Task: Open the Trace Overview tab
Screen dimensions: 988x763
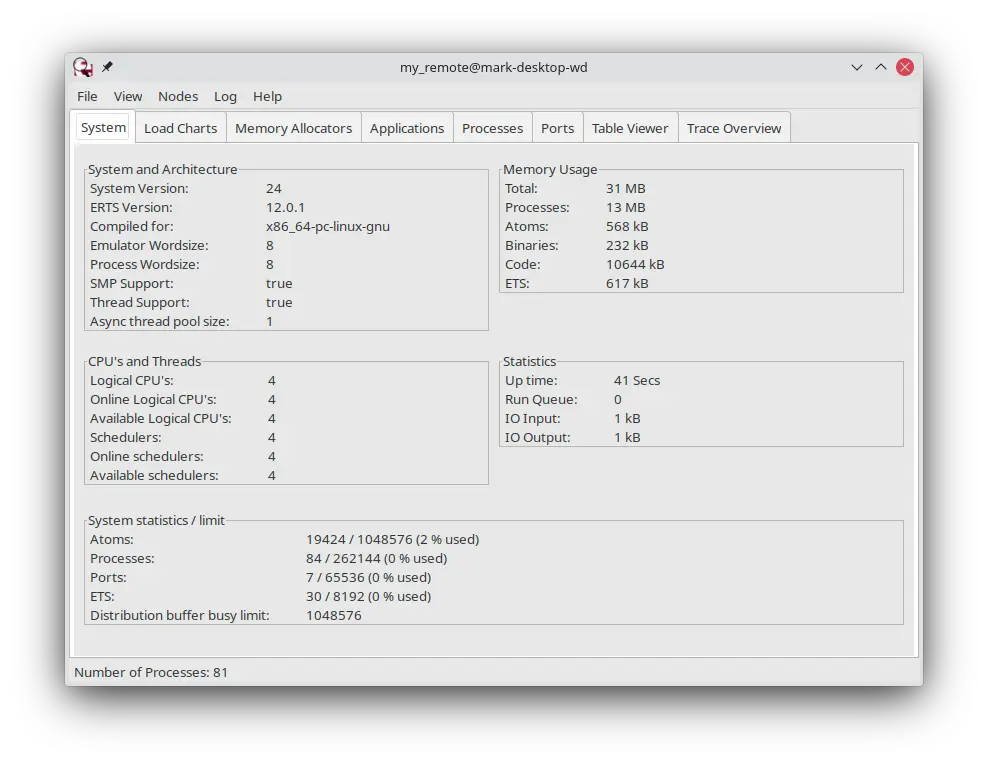Action: point(734,128)
